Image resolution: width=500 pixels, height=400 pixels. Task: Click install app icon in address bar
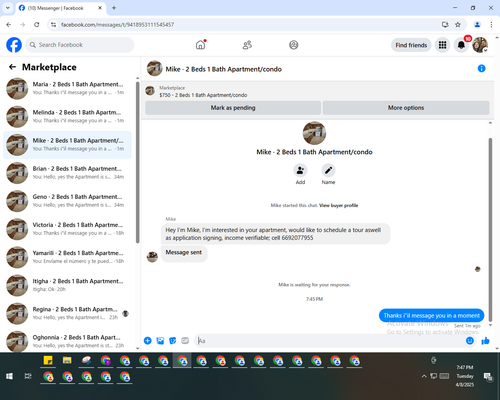point(445,24)
